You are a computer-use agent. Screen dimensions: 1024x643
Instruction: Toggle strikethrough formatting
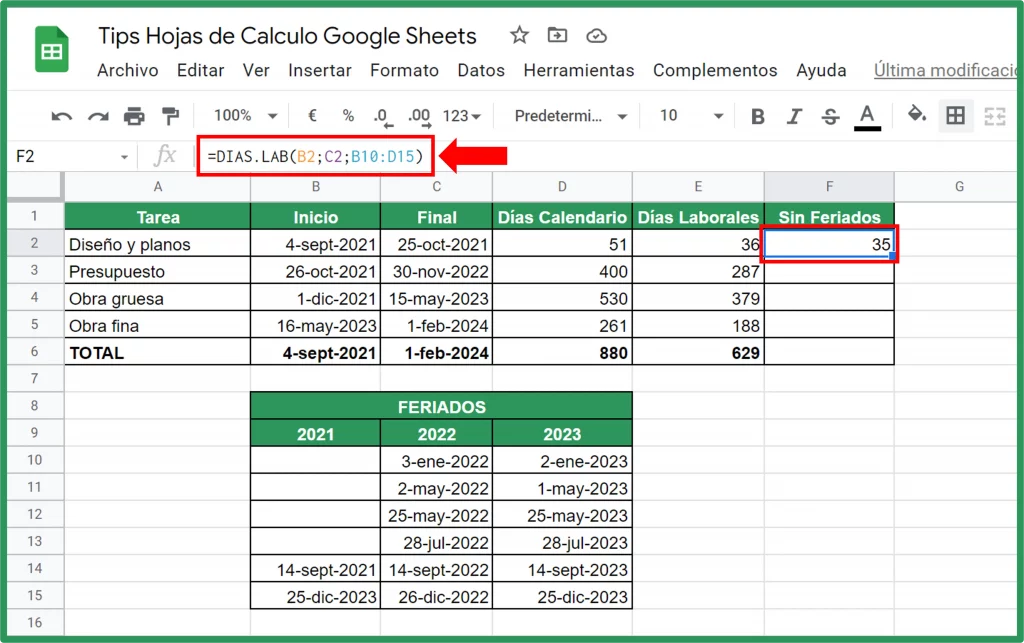tap(830, 116)
